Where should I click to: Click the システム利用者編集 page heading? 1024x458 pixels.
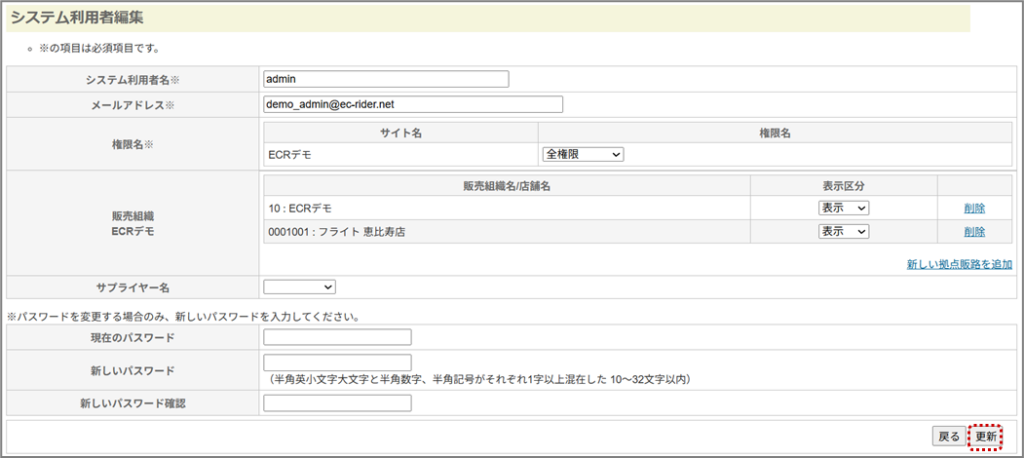point(82,17)
